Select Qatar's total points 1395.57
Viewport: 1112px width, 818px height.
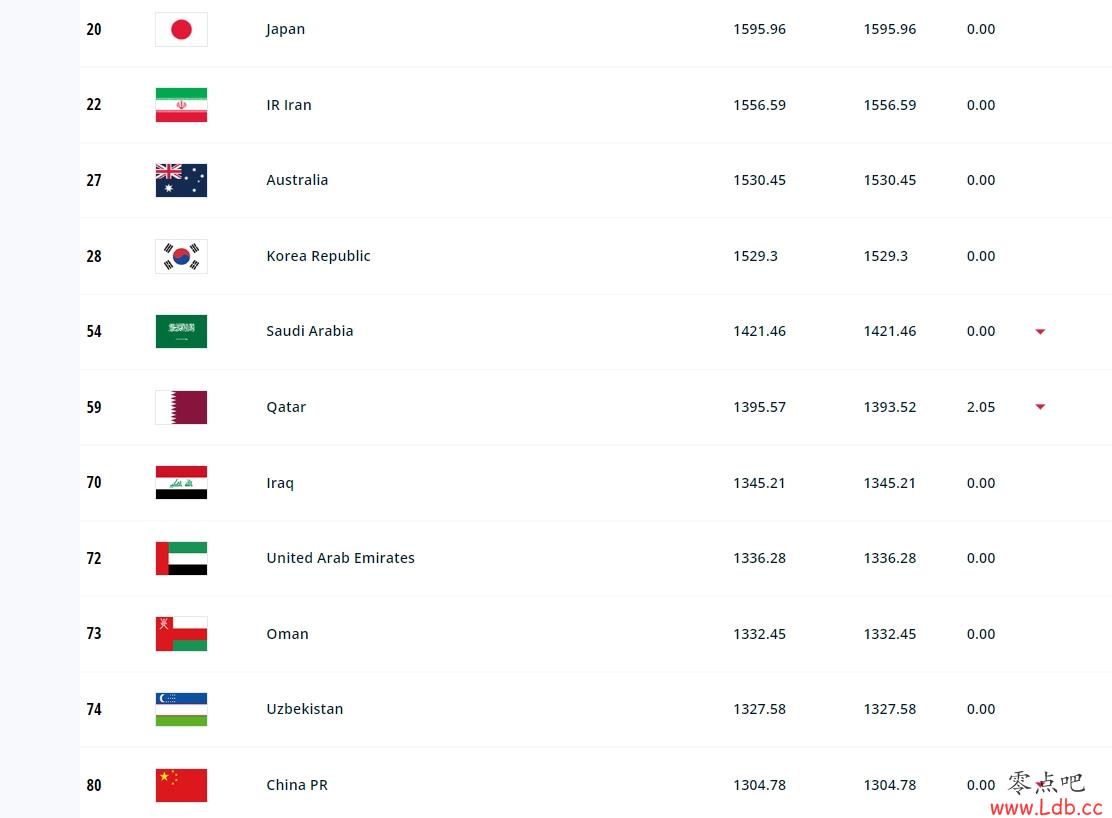760,407
